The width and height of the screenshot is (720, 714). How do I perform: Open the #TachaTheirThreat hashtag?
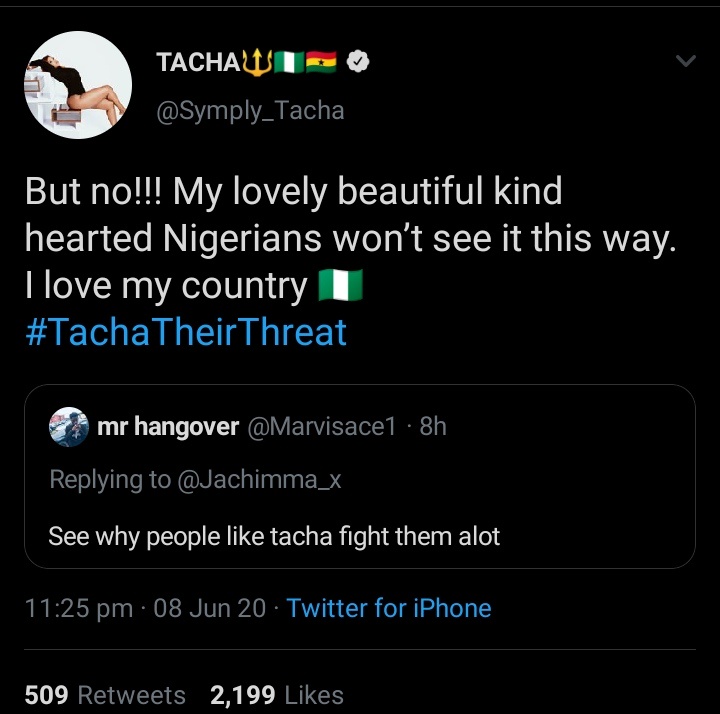(x=185, y=331)
